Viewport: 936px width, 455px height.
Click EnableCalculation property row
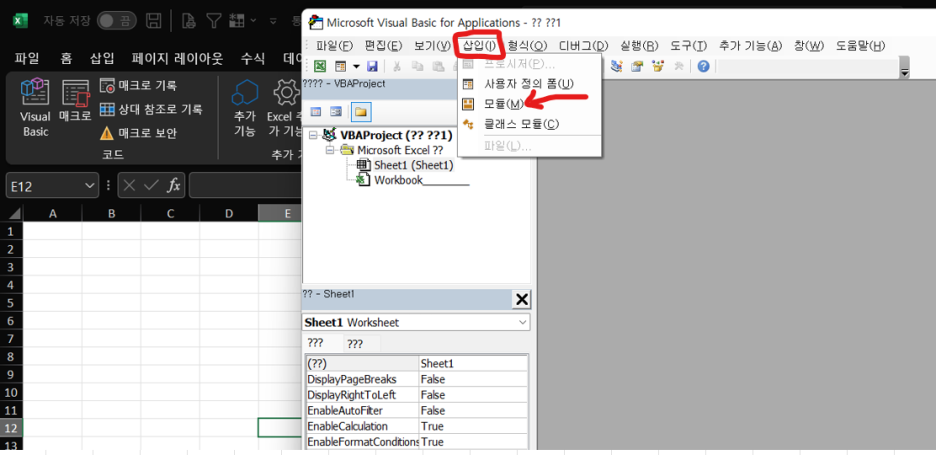click(x=417, y=426)
